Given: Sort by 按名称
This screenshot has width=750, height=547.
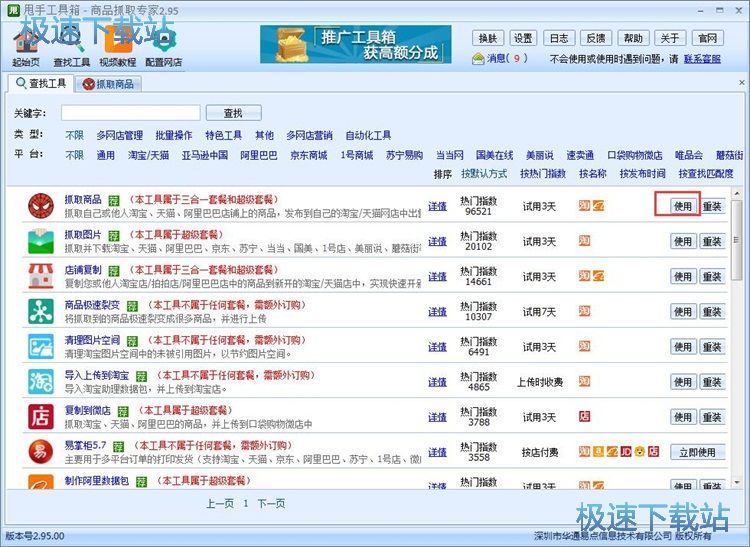Looking at the screenshot, I should point(593,174).
